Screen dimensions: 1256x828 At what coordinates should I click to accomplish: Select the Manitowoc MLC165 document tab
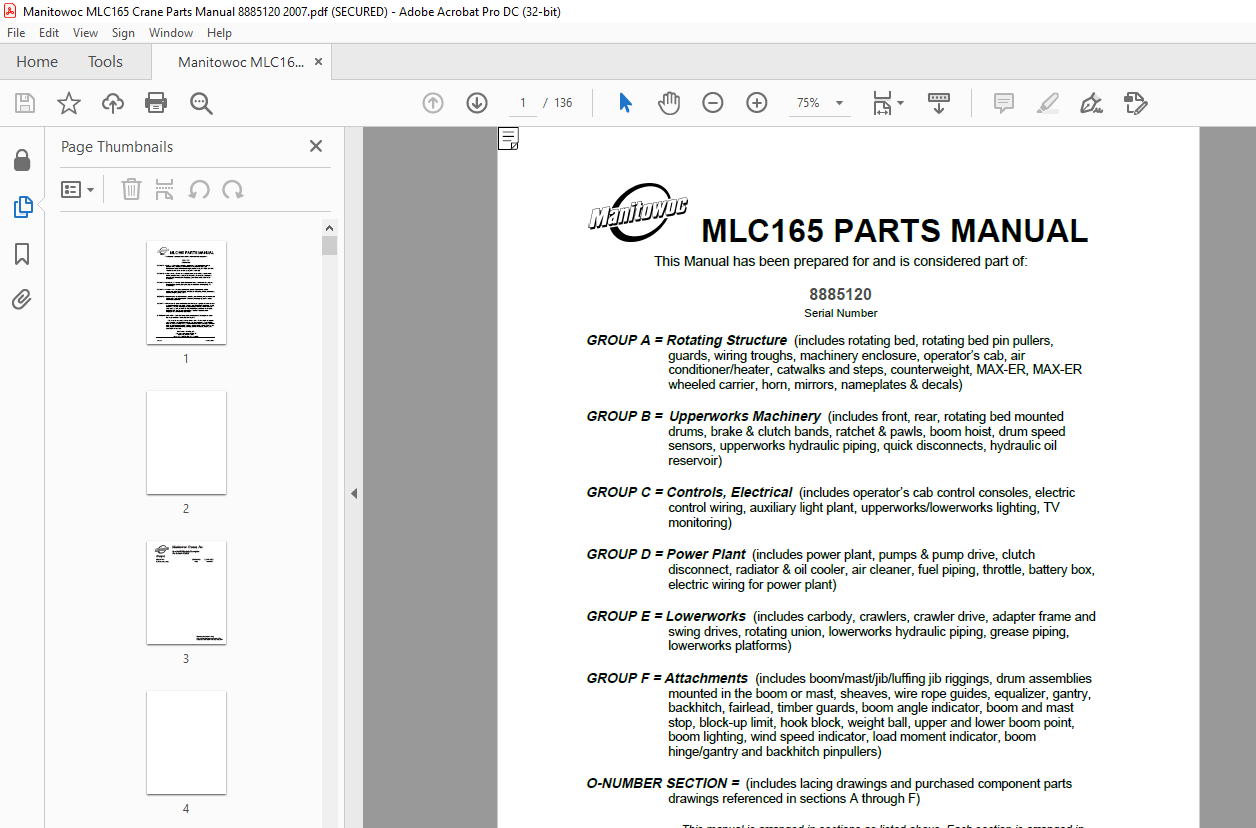coord(241,62)
